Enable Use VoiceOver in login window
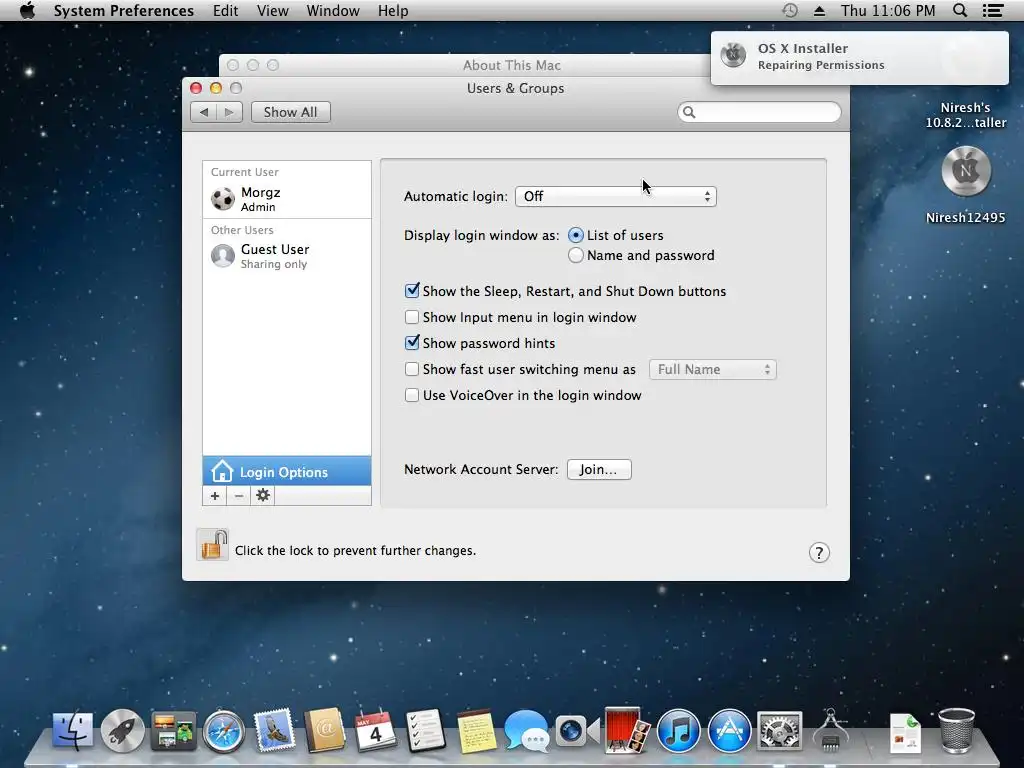Screen dimensions: 1024x768 411,396
